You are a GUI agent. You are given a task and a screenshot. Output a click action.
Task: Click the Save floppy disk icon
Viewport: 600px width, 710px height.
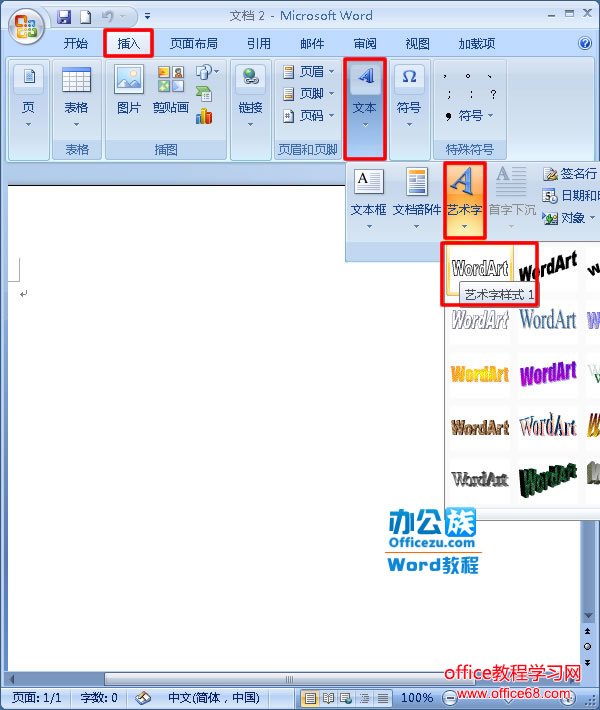click(64, 17)
